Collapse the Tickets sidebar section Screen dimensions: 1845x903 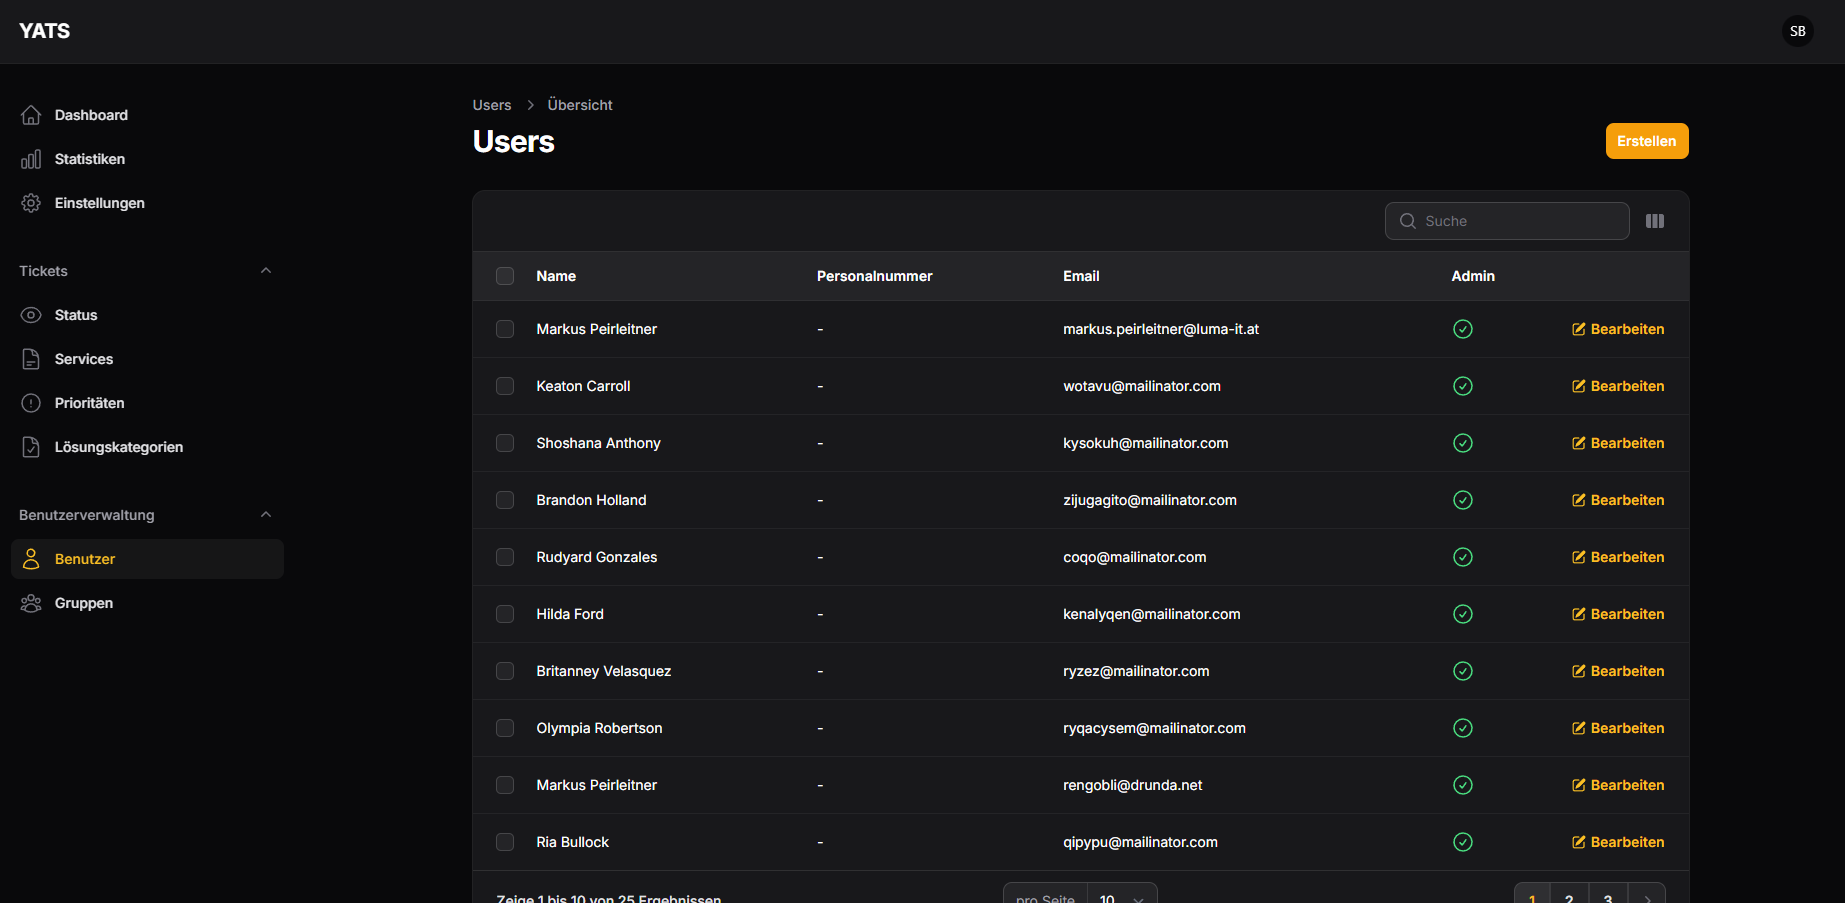(x=266, y=271)
